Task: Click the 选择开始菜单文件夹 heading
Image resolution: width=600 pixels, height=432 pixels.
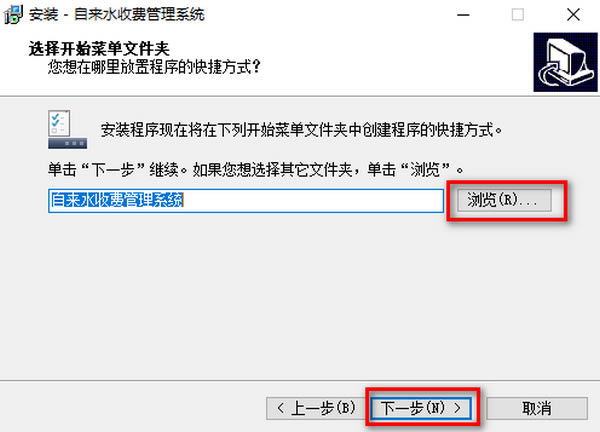Action: click(x=99, y=49)
